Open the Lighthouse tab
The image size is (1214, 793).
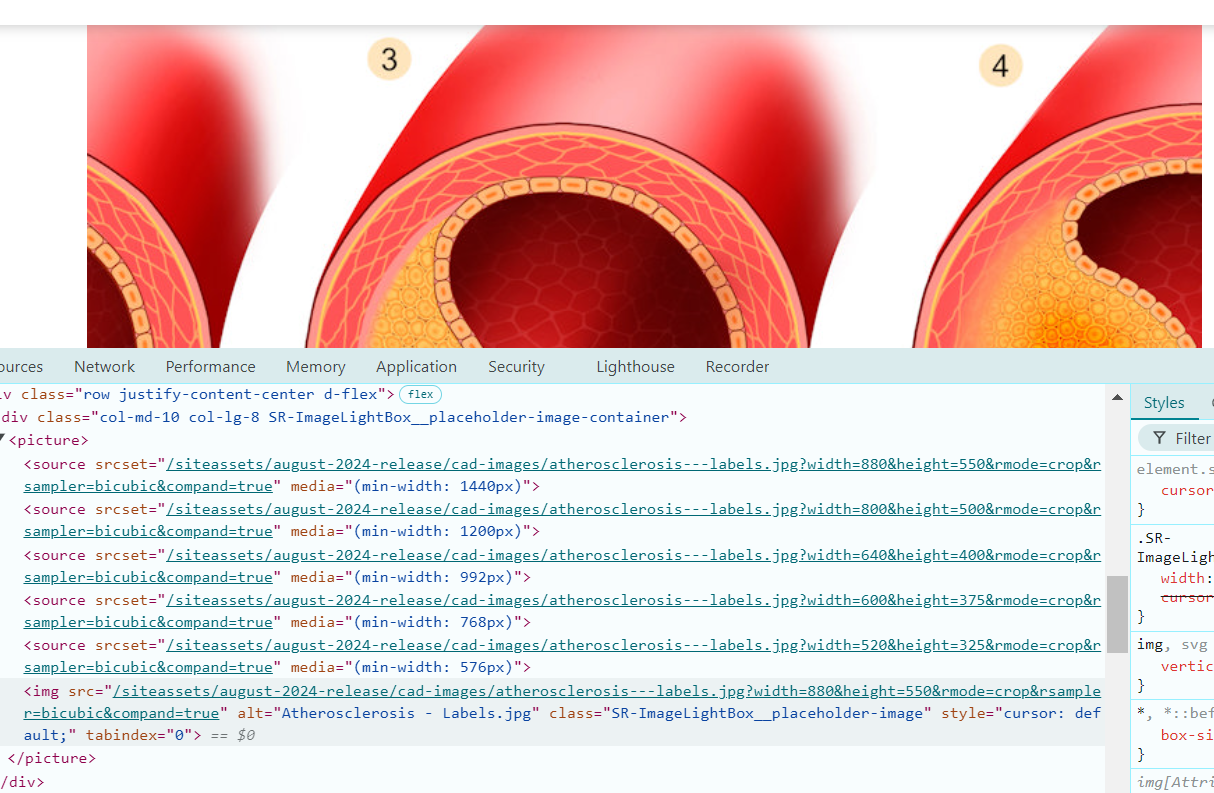(635, 367)
